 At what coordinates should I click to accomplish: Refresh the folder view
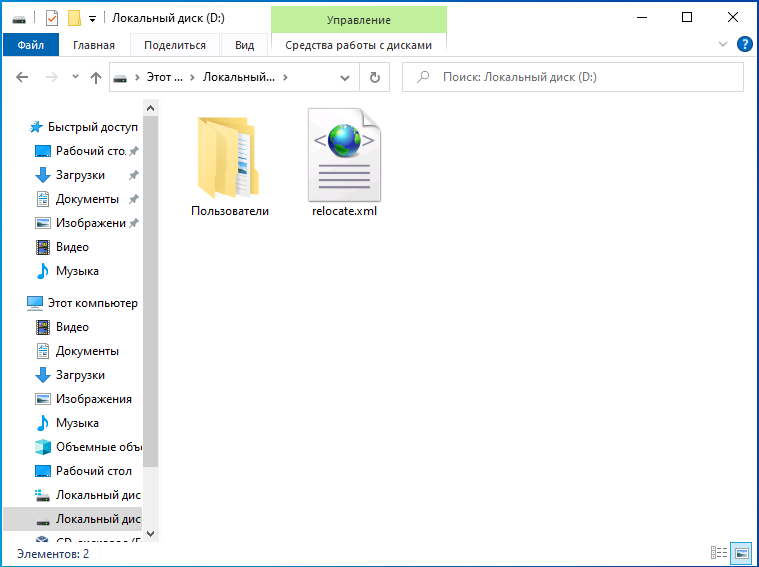click(x=375, y=77)
